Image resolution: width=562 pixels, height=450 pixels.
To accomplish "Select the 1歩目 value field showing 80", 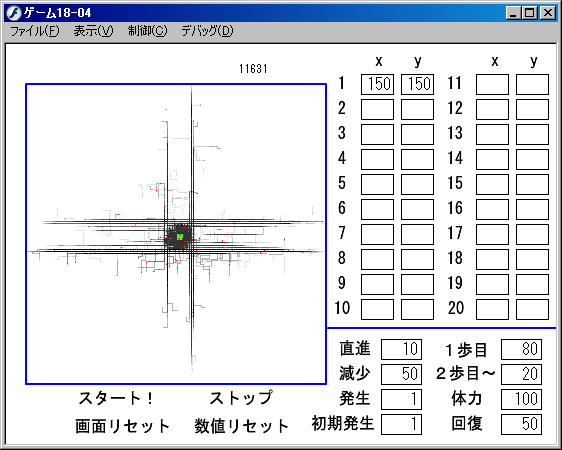I will coord(521,349).
